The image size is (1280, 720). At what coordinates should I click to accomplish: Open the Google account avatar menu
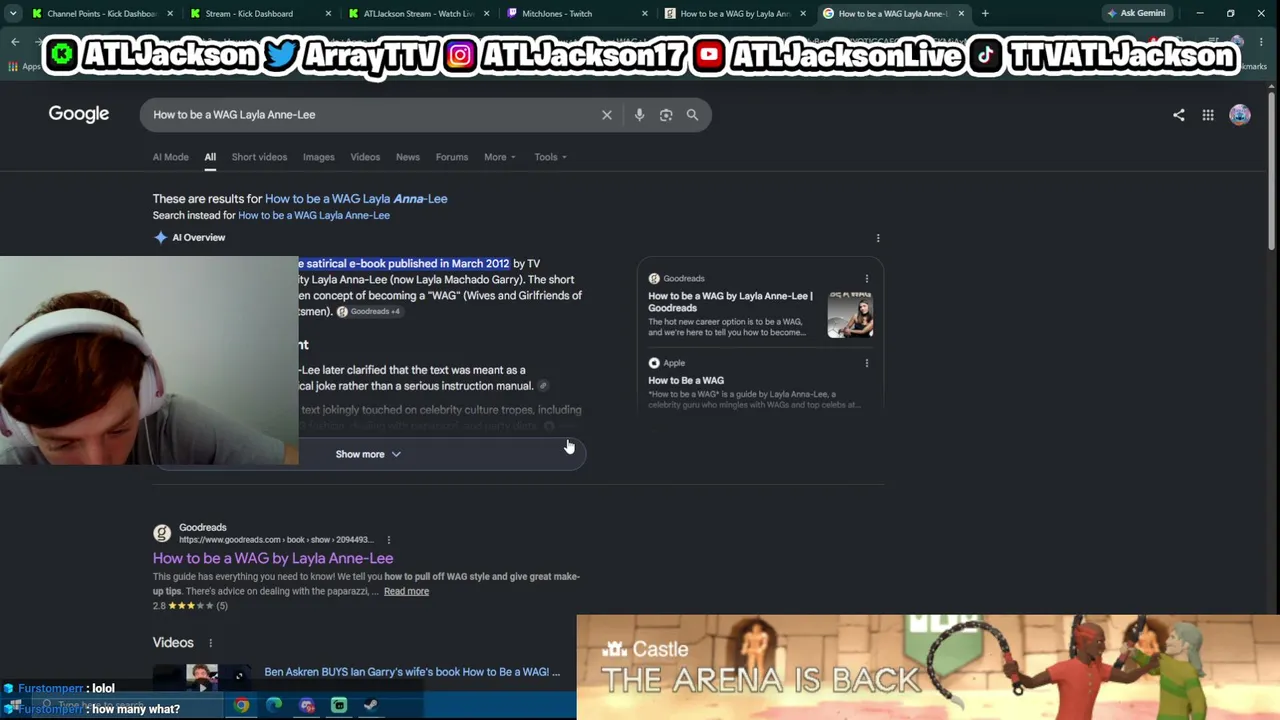point(1240,115)
